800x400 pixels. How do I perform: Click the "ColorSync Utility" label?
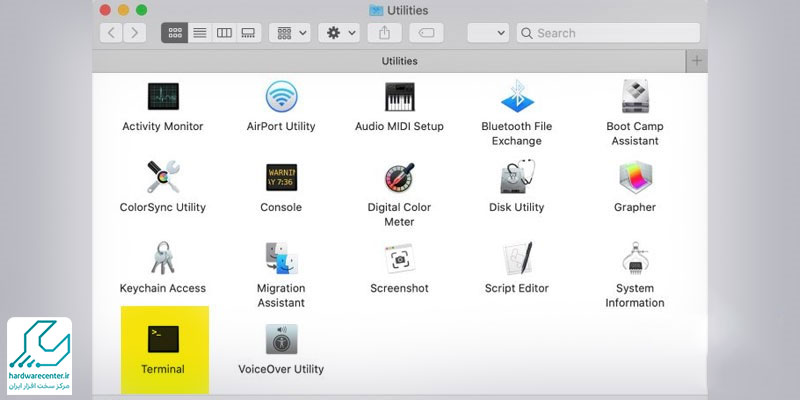(163, 208)
